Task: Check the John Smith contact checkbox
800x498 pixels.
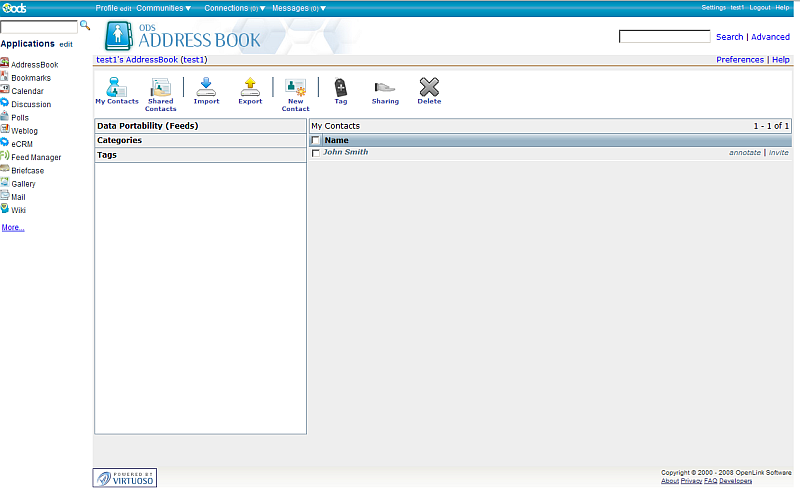Action: tap(316, 153)
